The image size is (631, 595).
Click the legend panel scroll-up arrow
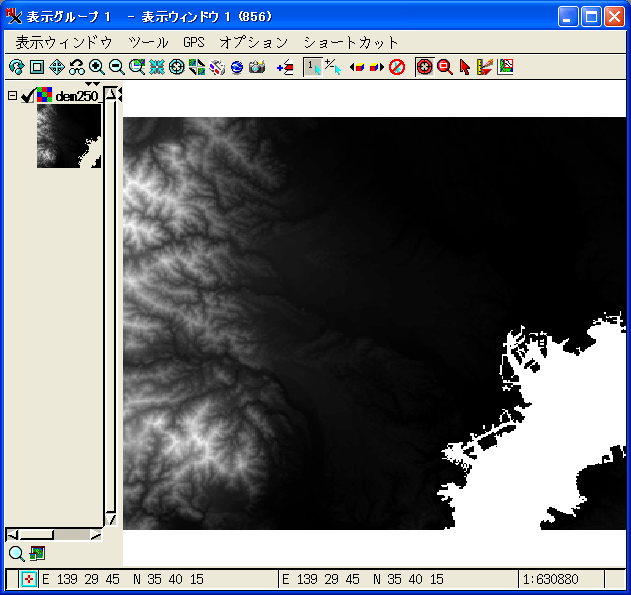pyautogui.click(x=110, y=95)
